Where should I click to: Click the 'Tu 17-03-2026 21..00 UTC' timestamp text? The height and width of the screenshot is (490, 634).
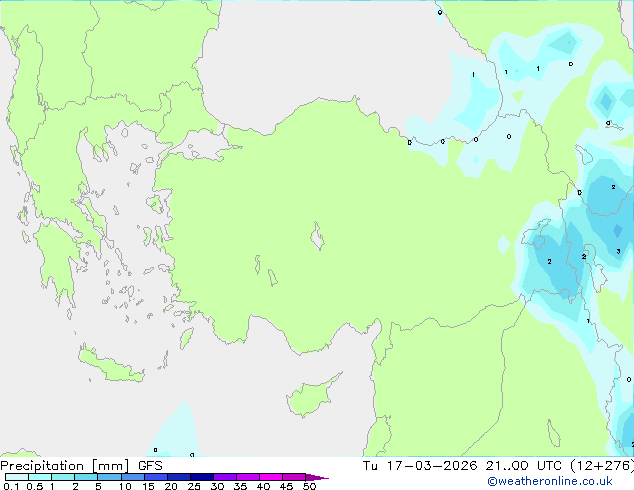click(x=462, y=466)
